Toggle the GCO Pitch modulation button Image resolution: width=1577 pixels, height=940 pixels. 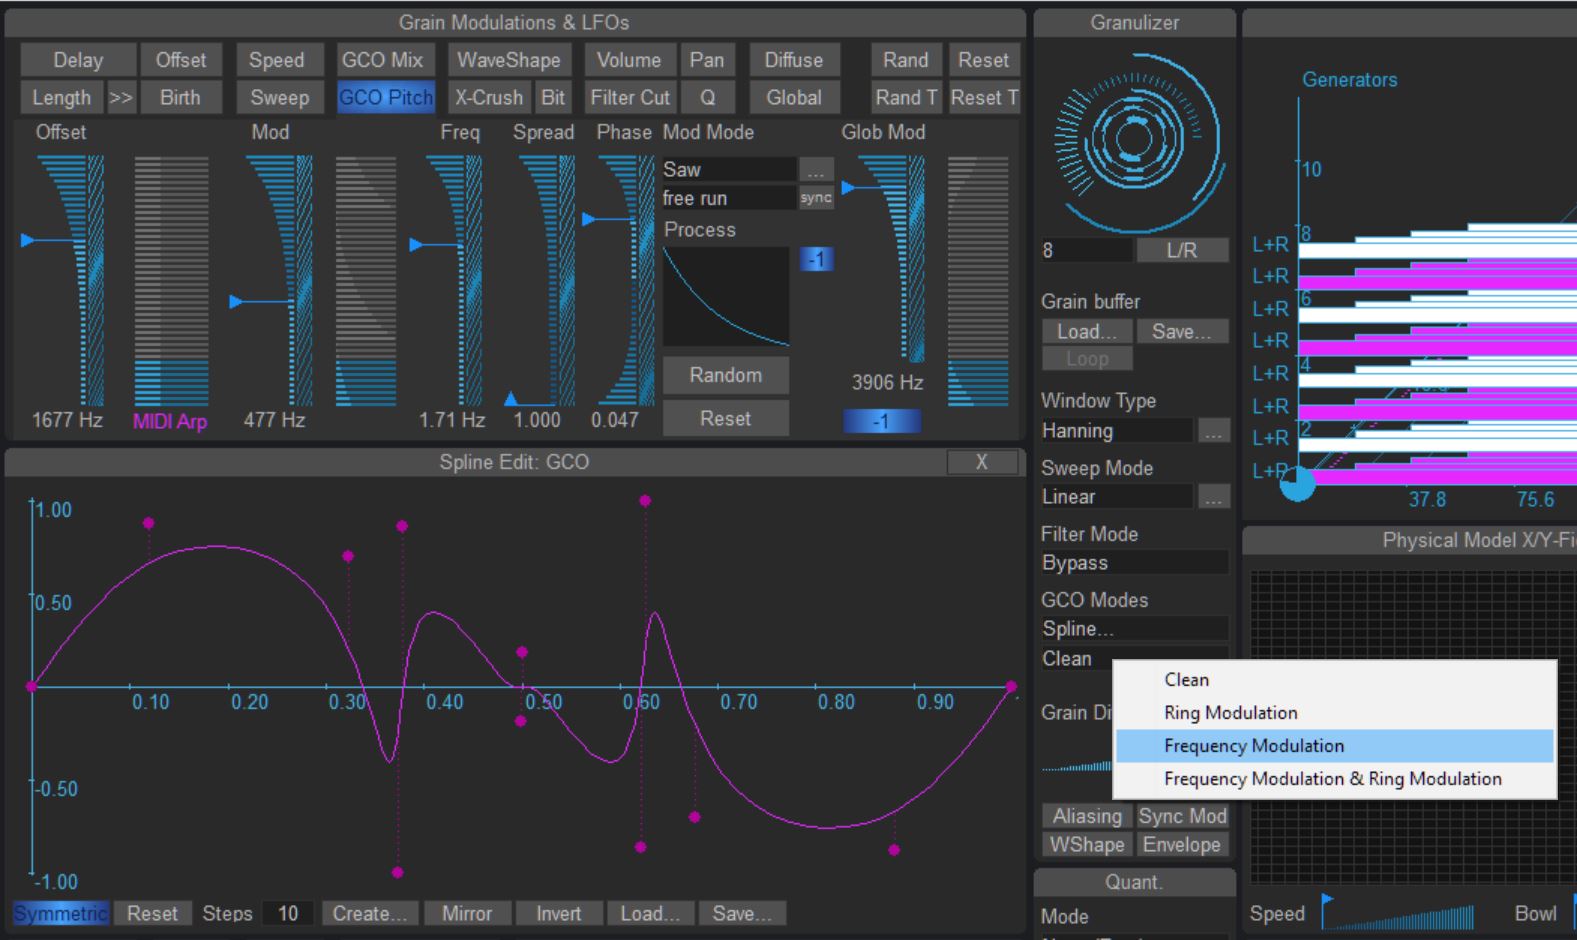386,98
